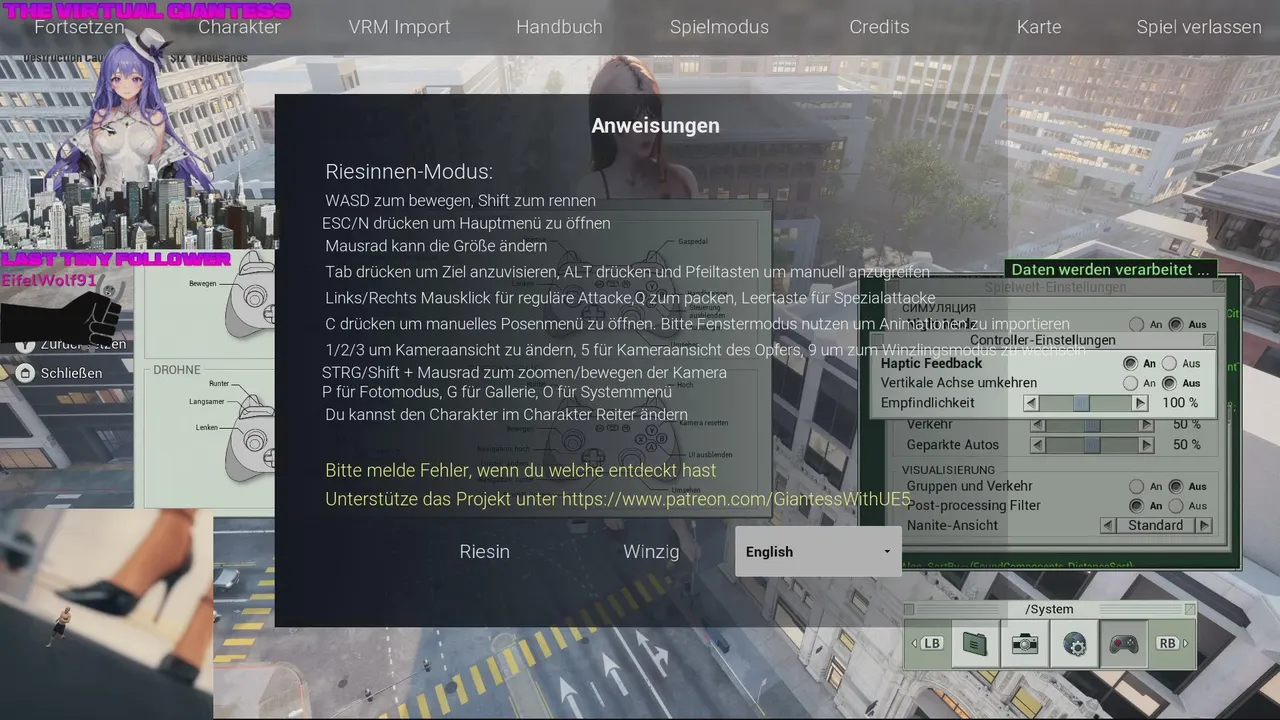Click the Empfindlichkeit slider handle
The width and height of the screenshot is (1280, 720).
1081,403
